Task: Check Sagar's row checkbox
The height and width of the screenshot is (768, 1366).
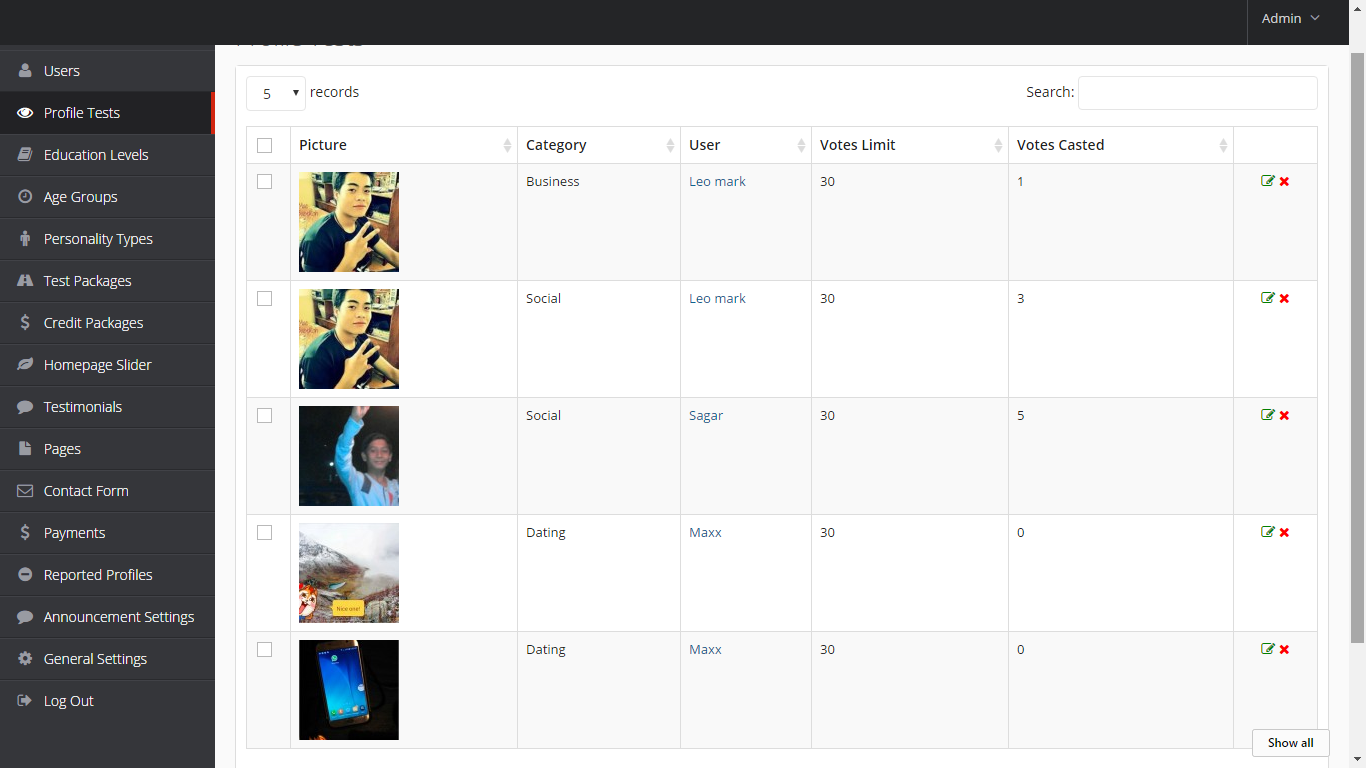Action: [264, 415]
